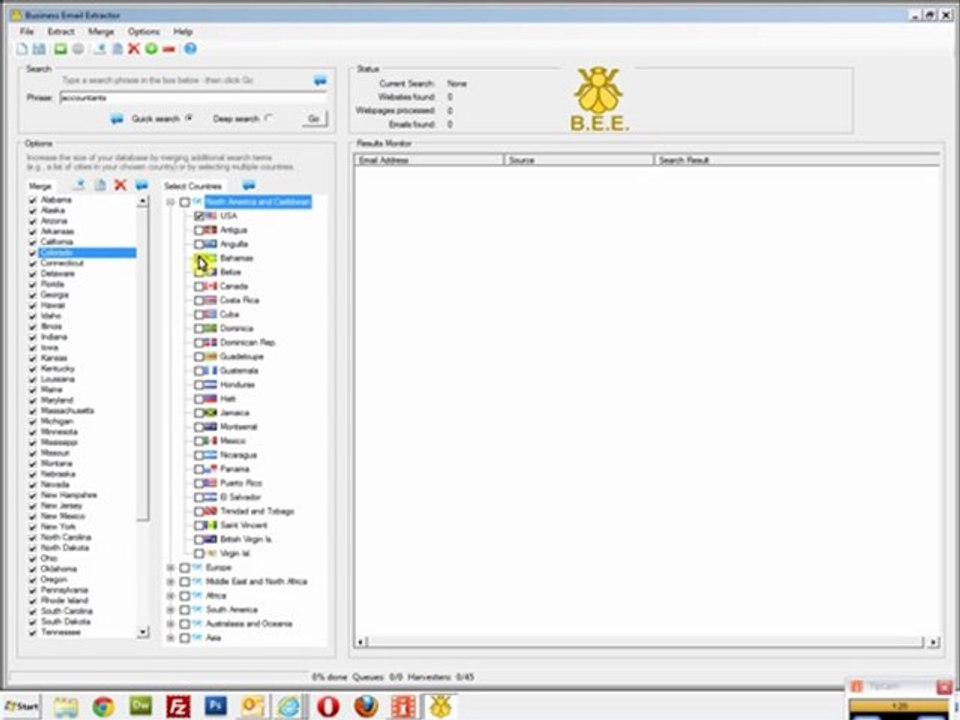Image resolution: width=960 pixels, height=720 pixels.
Task: Expand the South America tree node
Action: (x=171, y=610)
